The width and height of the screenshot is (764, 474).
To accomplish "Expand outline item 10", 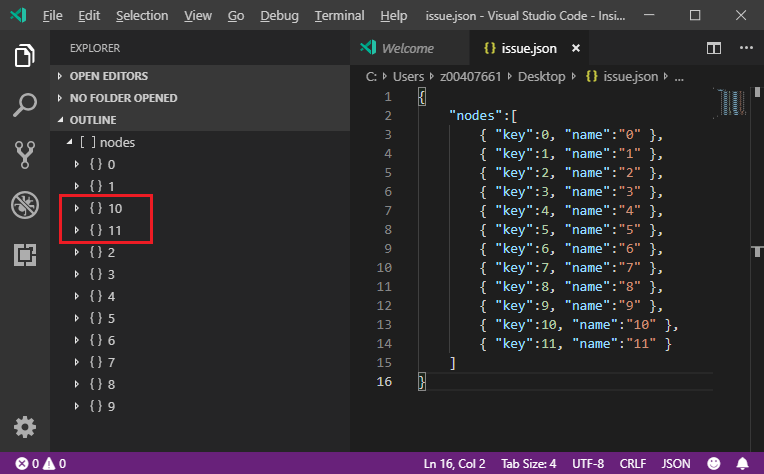I will [x=76, y=209].
